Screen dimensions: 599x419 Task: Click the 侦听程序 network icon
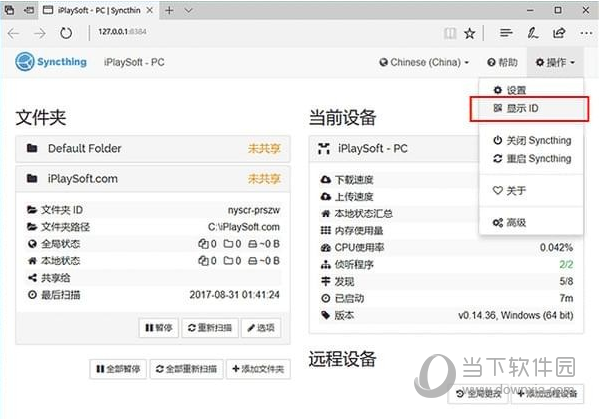[x=325, y=264]
